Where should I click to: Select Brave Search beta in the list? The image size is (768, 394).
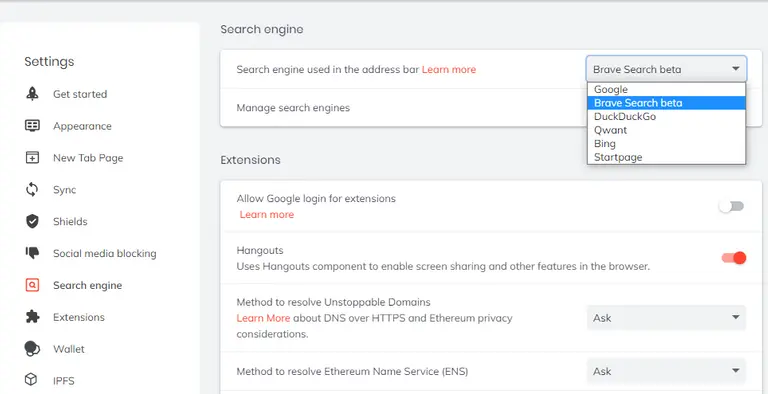[666, 103]
